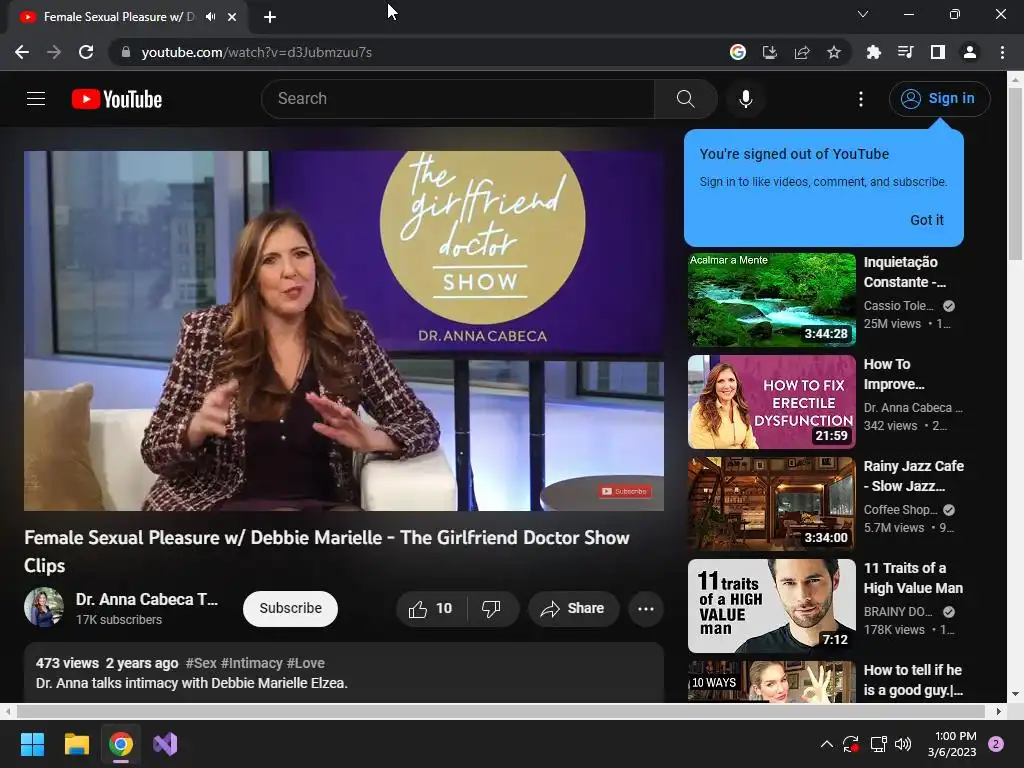1024x768 pixels.
Task: Bookmark this page with the star icon
Action: [834, 52]
